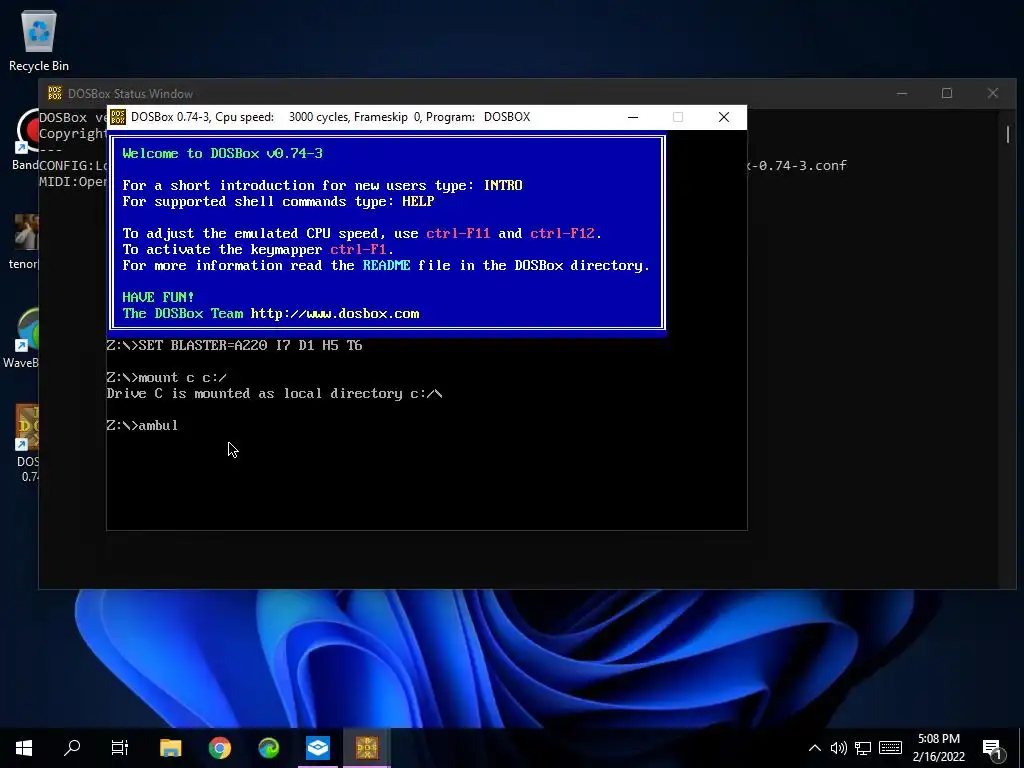Launch Microsoft Edge from the taskbar

pyautogui.click(x=268, y=748)
